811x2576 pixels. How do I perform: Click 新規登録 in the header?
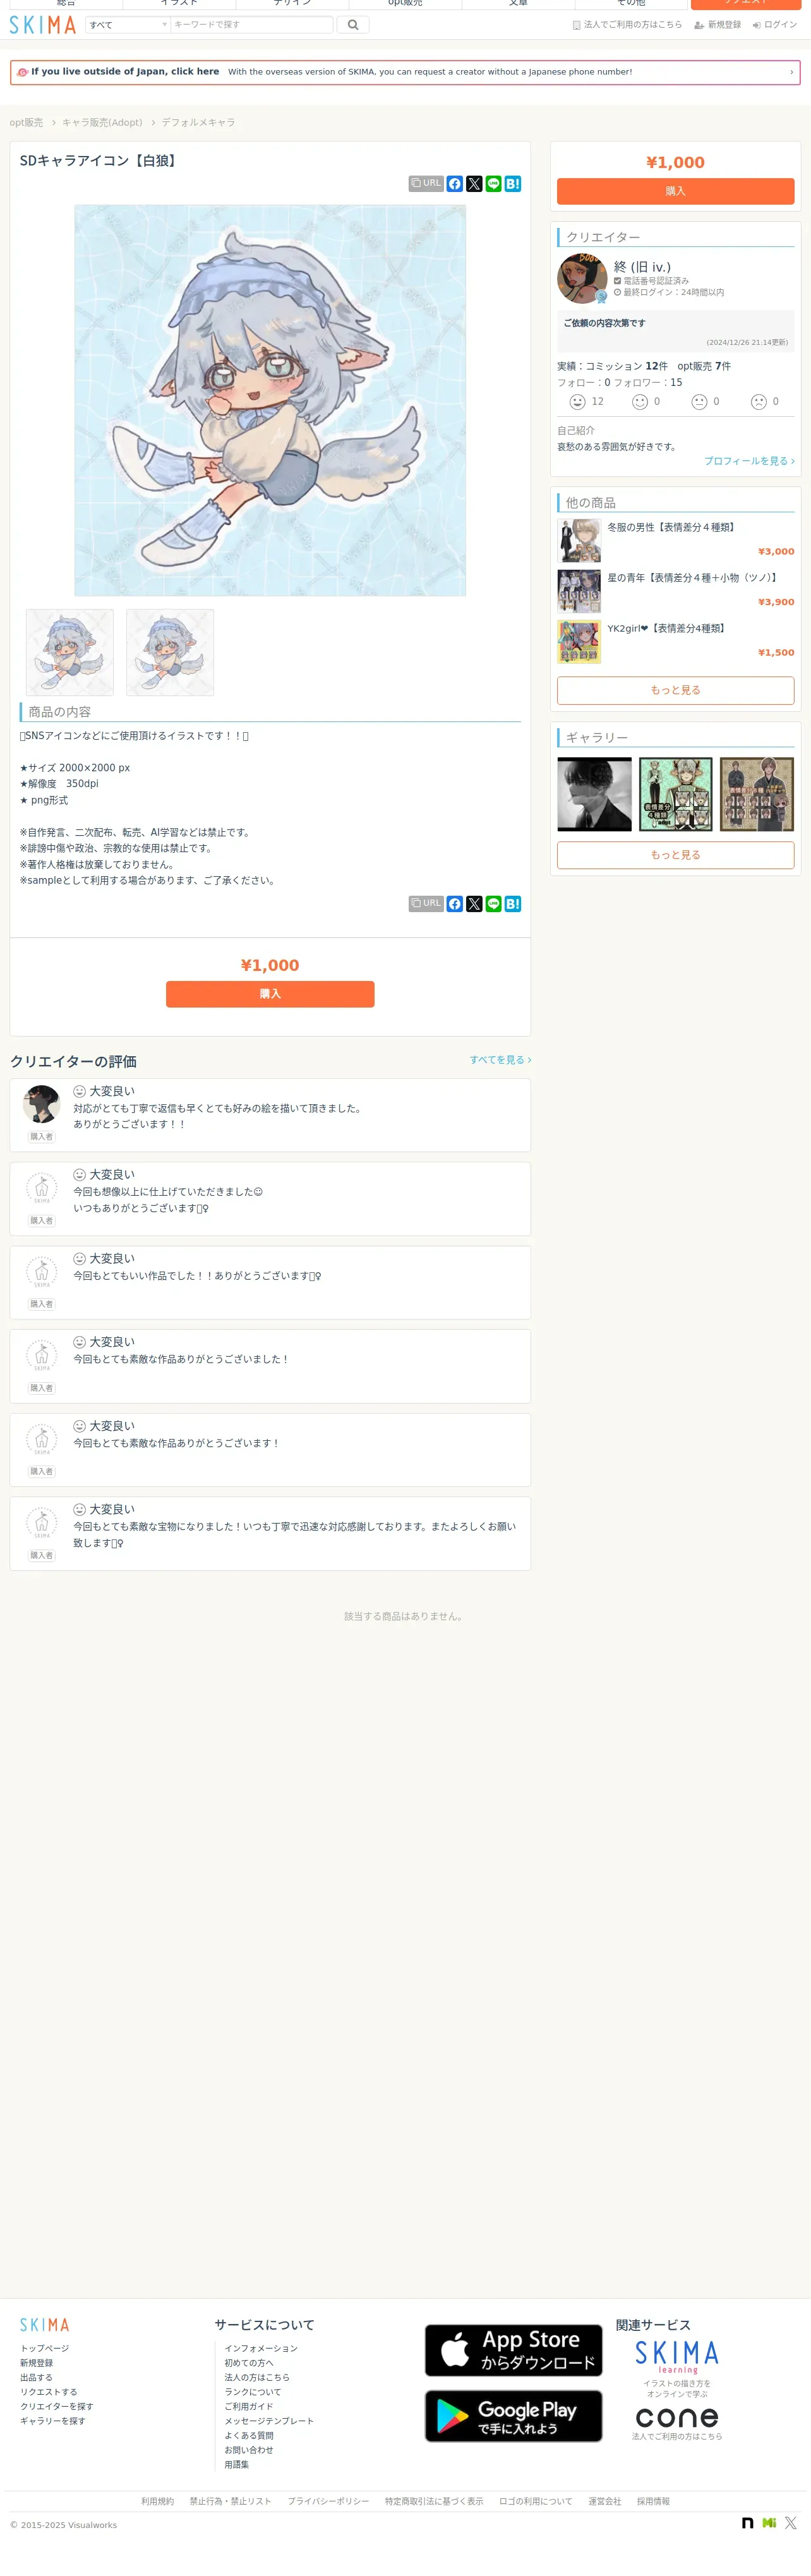[718, 25]
